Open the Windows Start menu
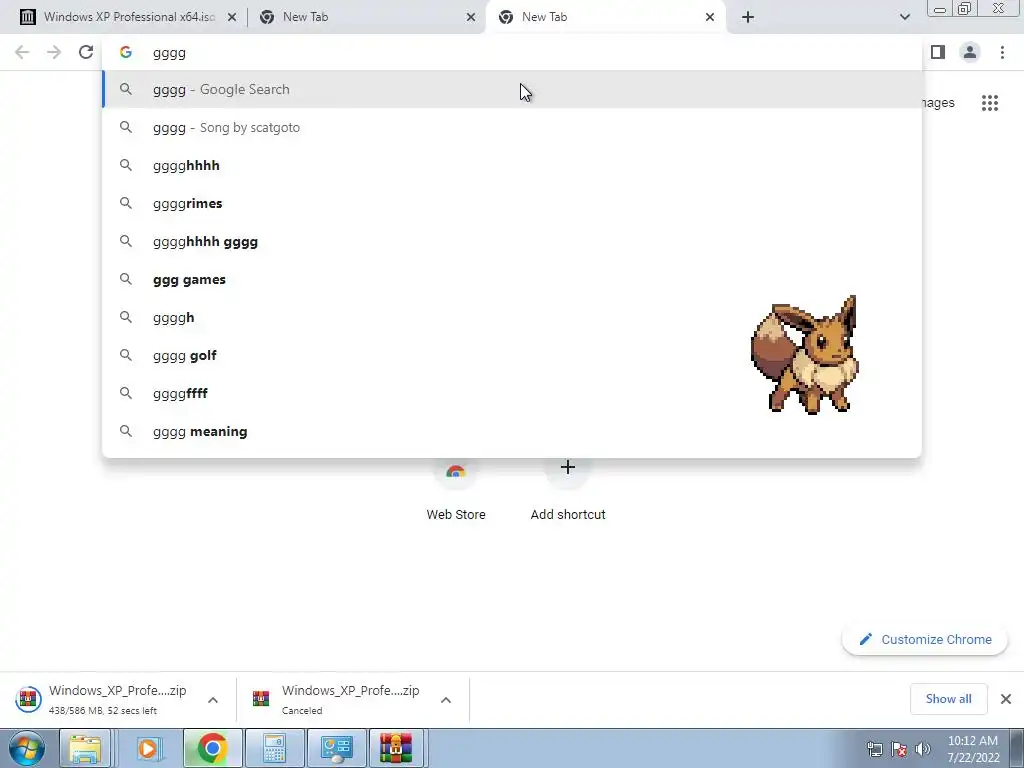1024x768 pixels. (x=27, y=748)
